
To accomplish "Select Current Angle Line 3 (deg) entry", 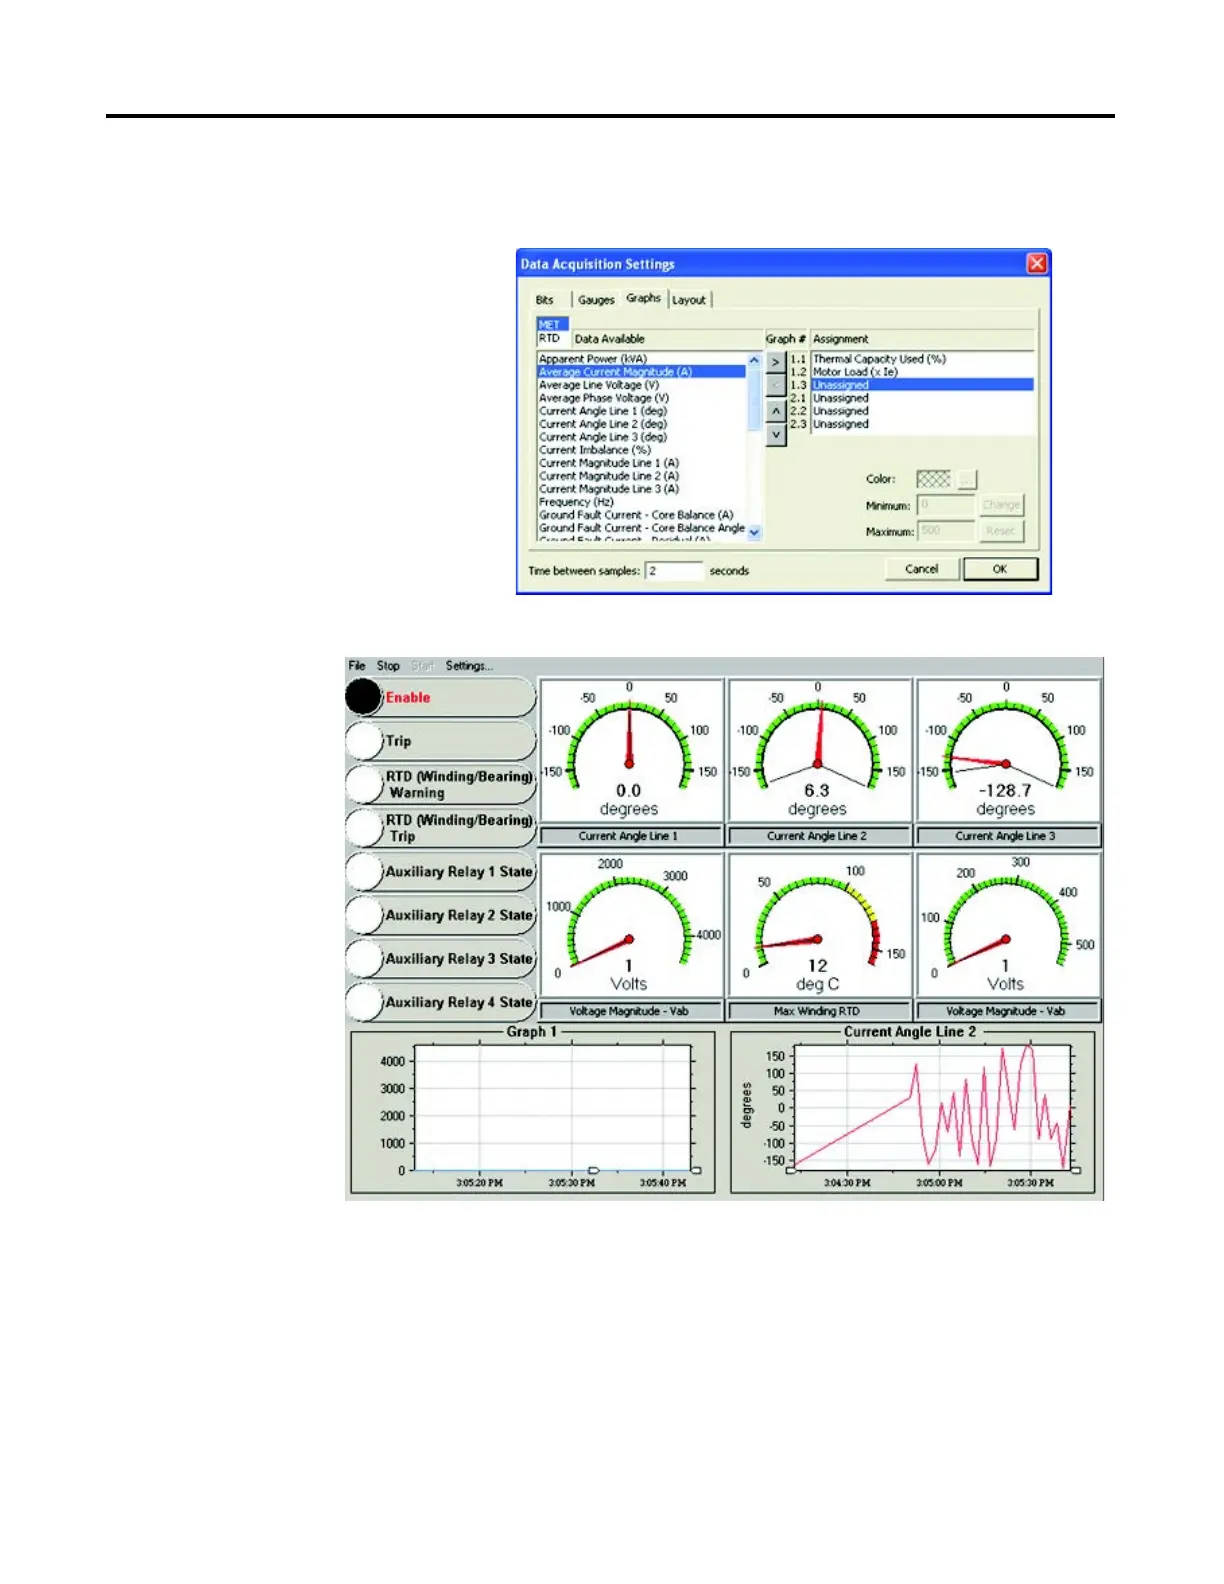I will pos(642,437).
